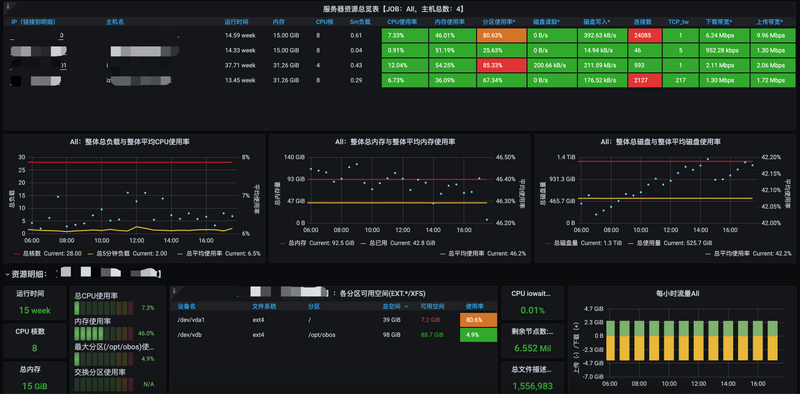This screenshot has width=800, height=394.
Task: Click the 952.28 kbps download bandwidth cell
Action: pyautogui.click(x=723, y=51)
